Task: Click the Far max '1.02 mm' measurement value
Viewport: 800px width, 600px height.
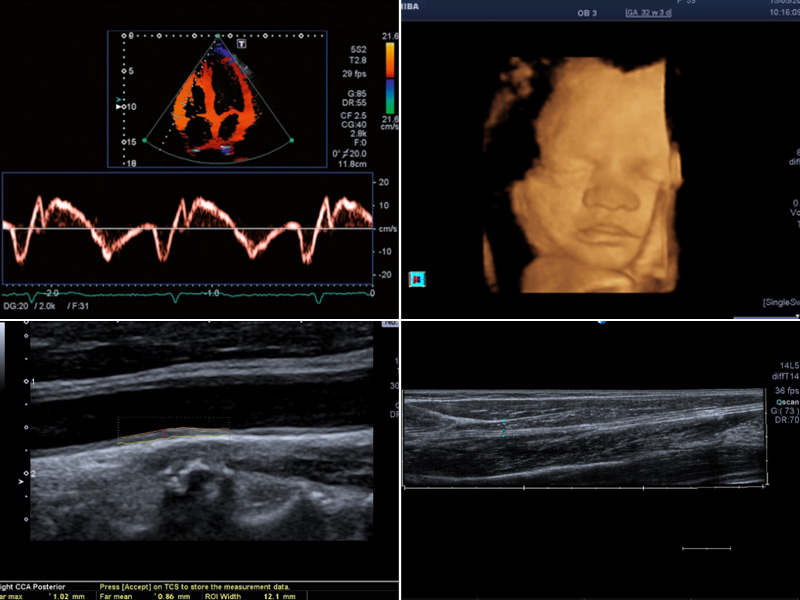Action: pos(68,596)
